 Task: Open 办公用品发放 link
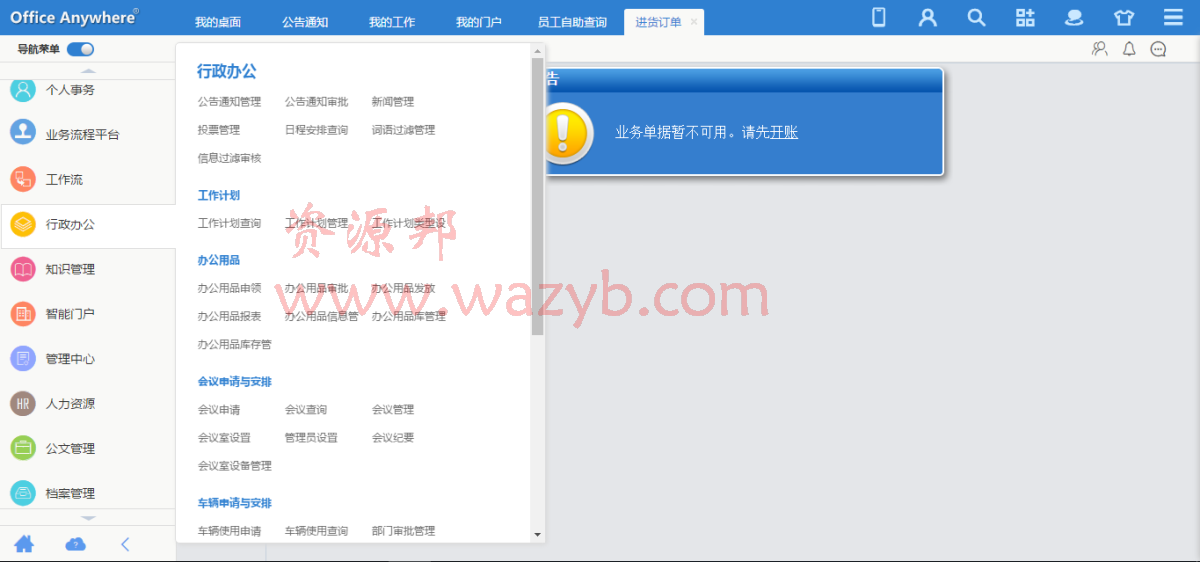[403, 288]
